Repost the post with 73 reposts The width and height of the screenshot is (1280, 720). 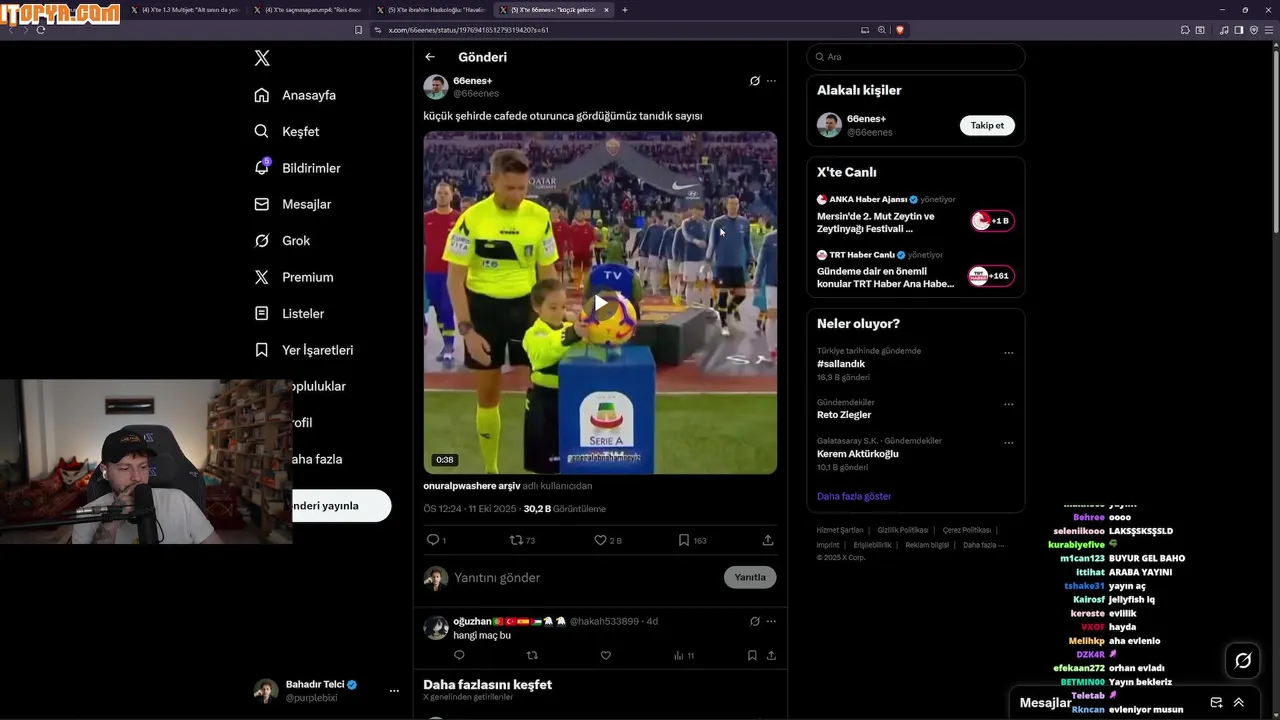[x=522, y=540]
